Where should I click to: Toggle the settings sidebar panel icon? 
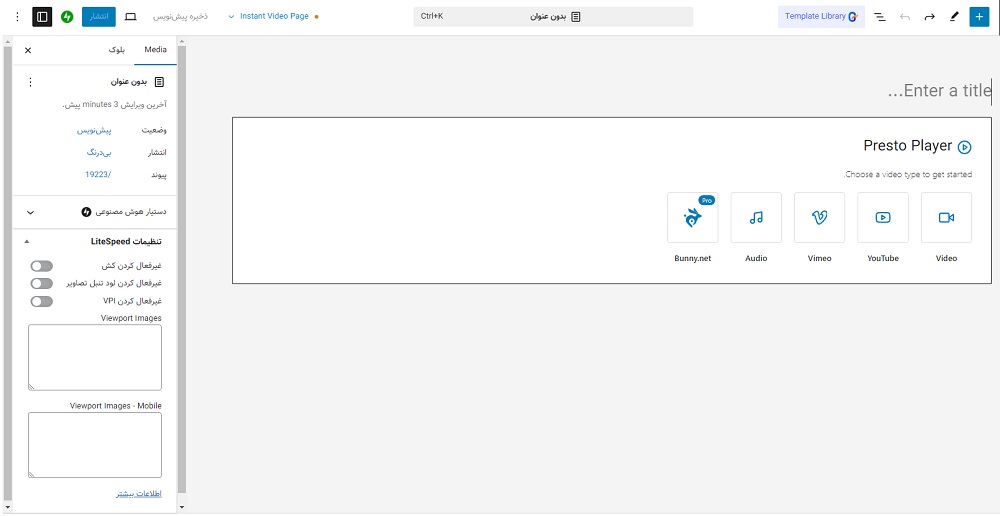[x=42, y=17]
